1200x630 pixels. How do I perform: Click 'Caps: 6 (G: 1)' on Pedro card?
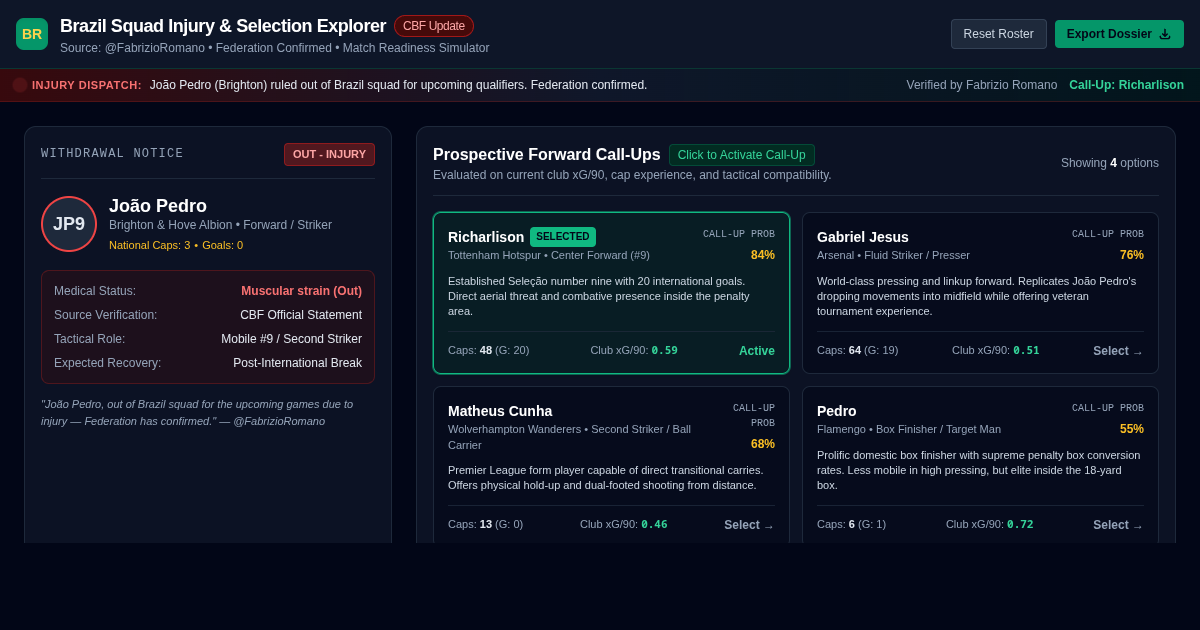(x=851, y=525)
